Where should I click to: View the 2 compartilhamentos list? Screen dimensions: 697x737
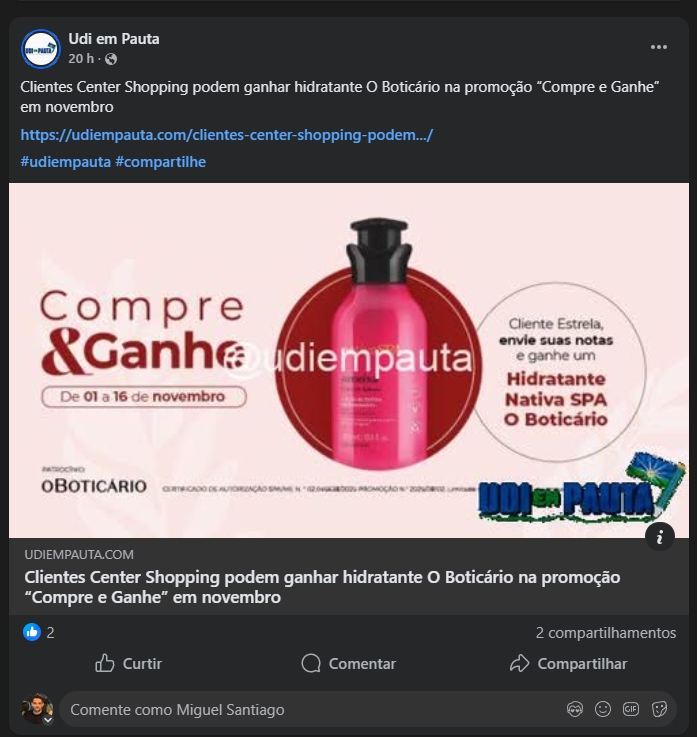(x=606, y=633)
